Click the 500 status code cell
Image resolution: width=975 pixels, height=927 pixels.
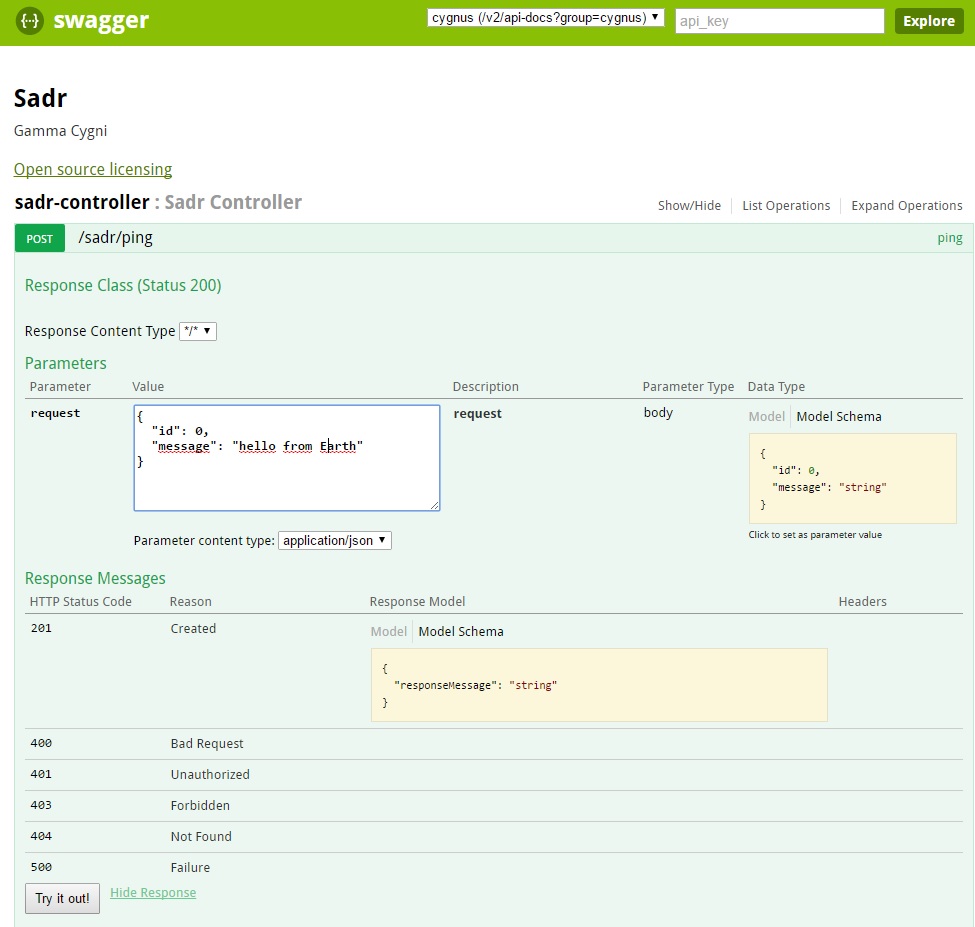[x=41, y=867]
